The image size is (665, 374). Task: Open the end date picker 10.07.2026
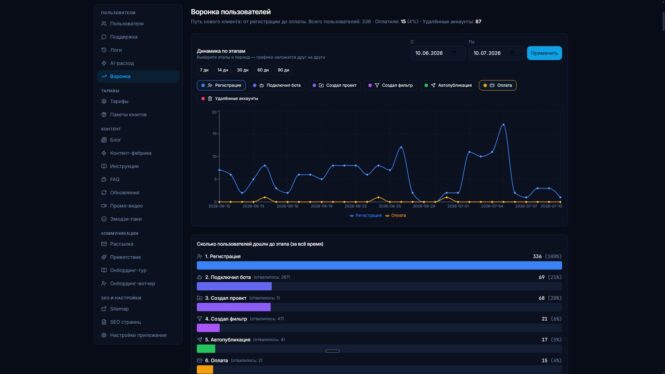pyautogui.click(x=495, y=53)
